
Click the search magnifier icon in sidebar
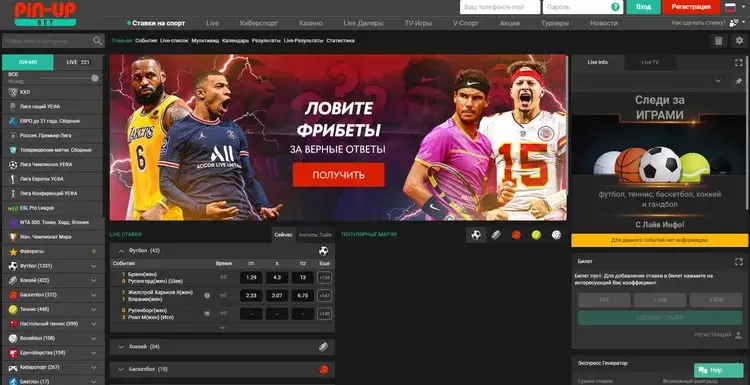pyautogui.click(x=98, y=41)
